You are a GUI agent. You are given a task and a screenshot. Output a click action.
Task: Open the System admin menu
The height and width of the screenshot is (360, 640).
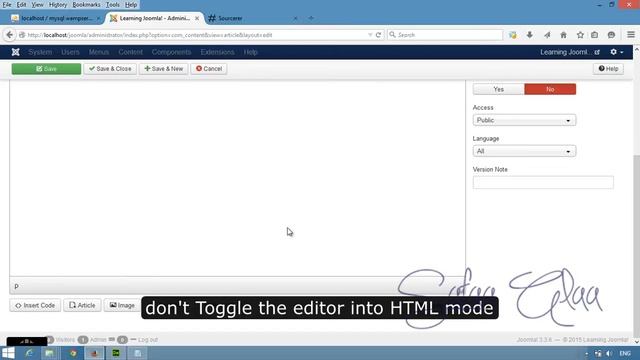(40, 52)
